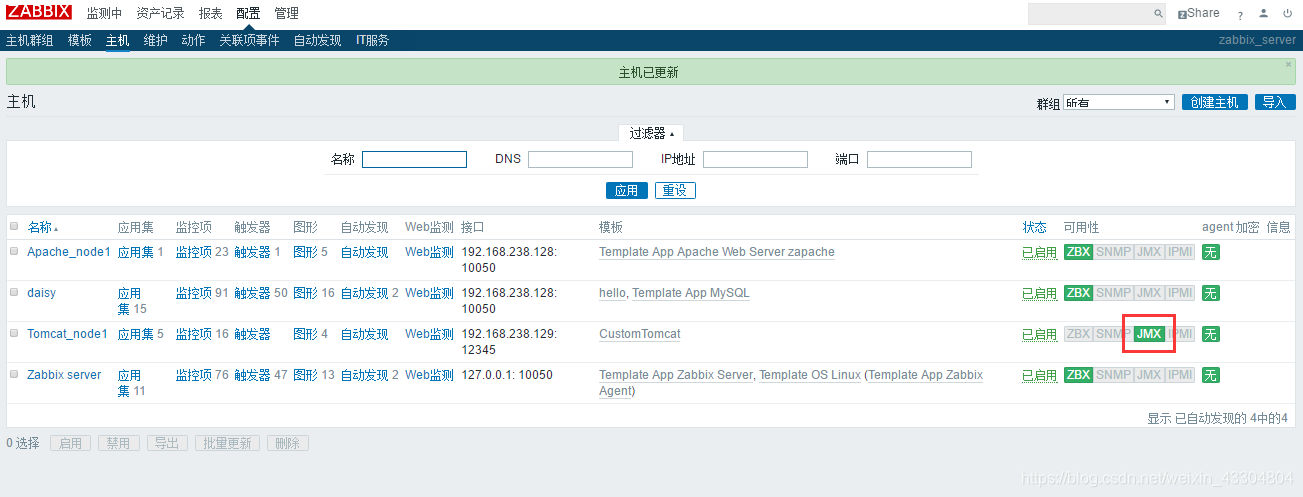Click the 重设 filter button

click(675, 190)
